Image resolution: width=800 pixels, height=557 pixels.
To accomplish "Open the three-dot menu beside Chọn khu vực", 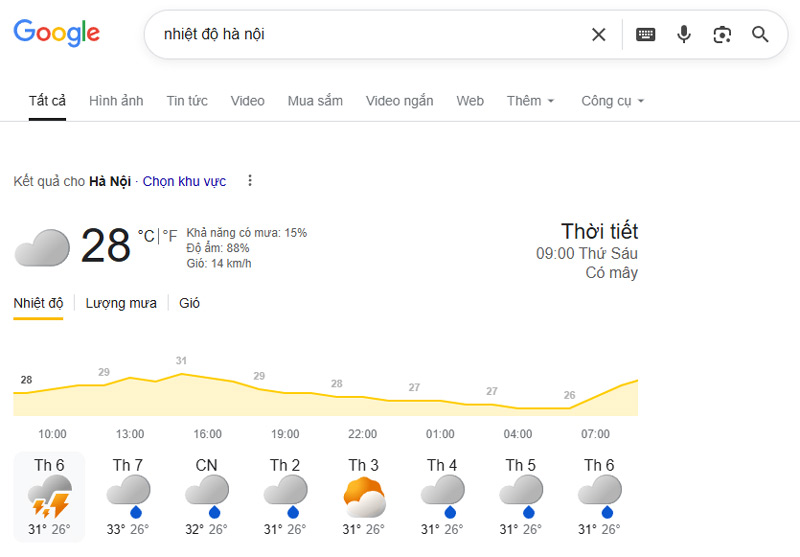I will [250, 181].
